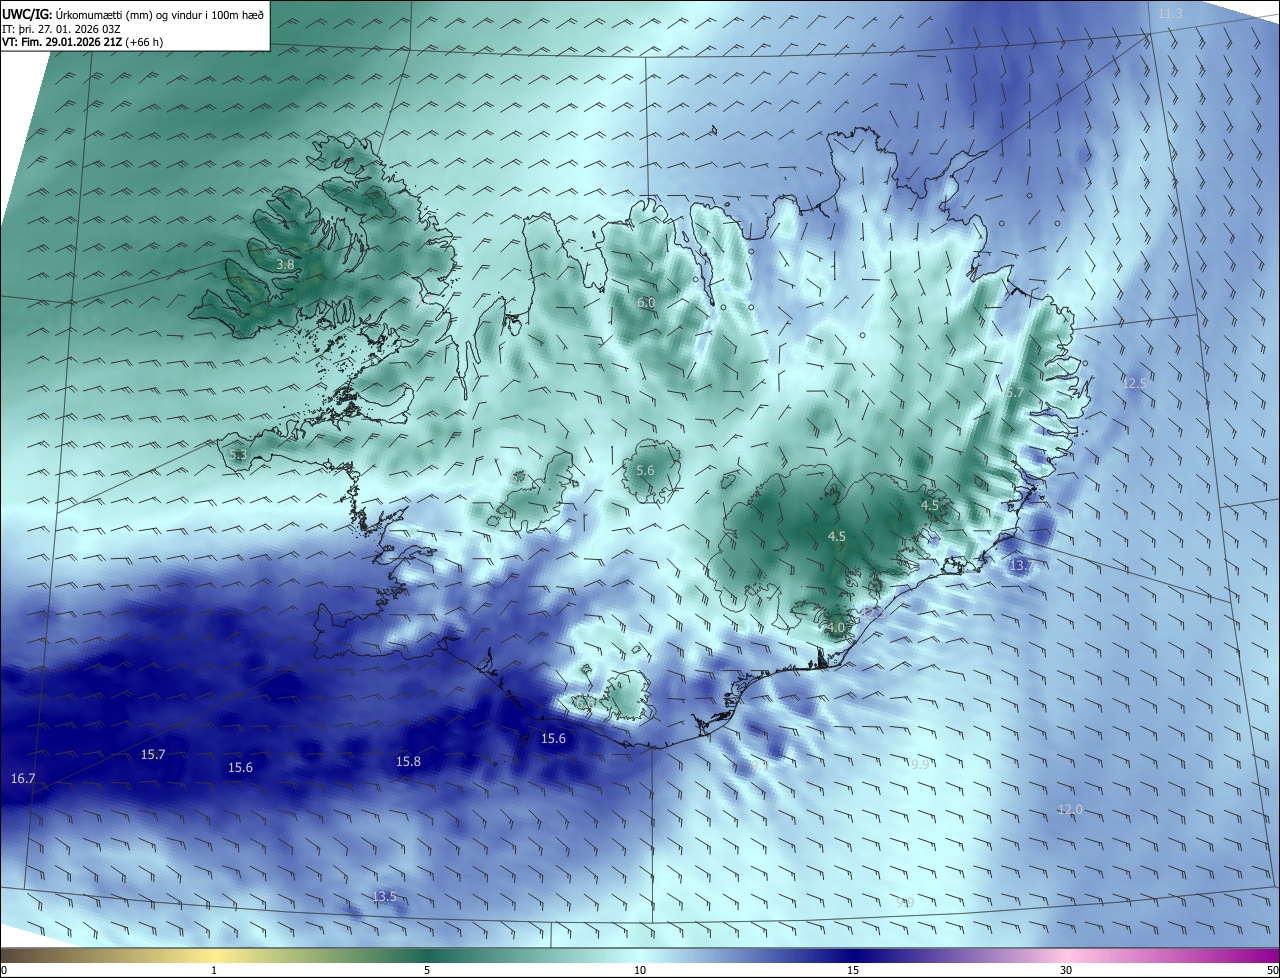Click the 10 mm label on the color scale
This screenshot has width=1280, height=978.
click(x=640, y=970)
